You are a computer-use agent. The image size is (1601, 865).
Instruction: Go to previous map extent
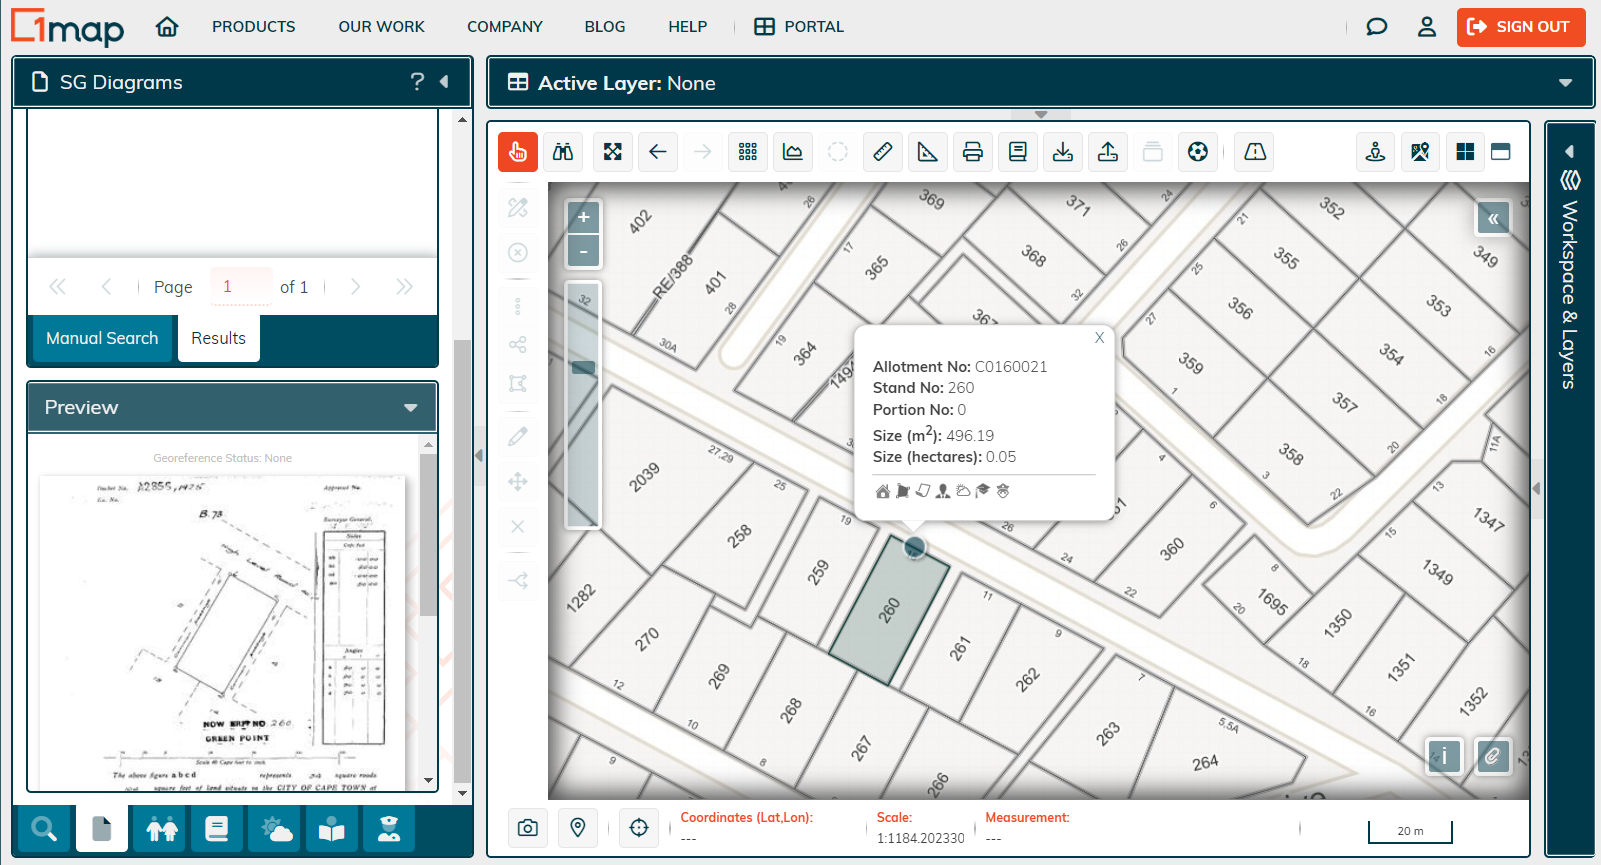pos(658,152)
